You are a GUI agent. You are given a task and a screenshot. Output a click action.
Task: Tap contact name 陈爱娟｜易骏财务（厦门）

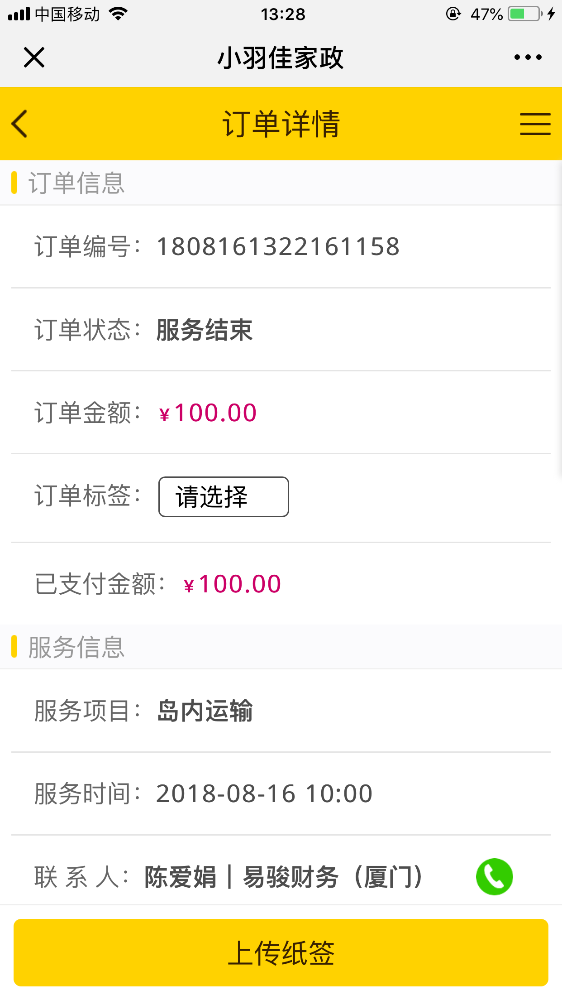click(x=285, y=878)
